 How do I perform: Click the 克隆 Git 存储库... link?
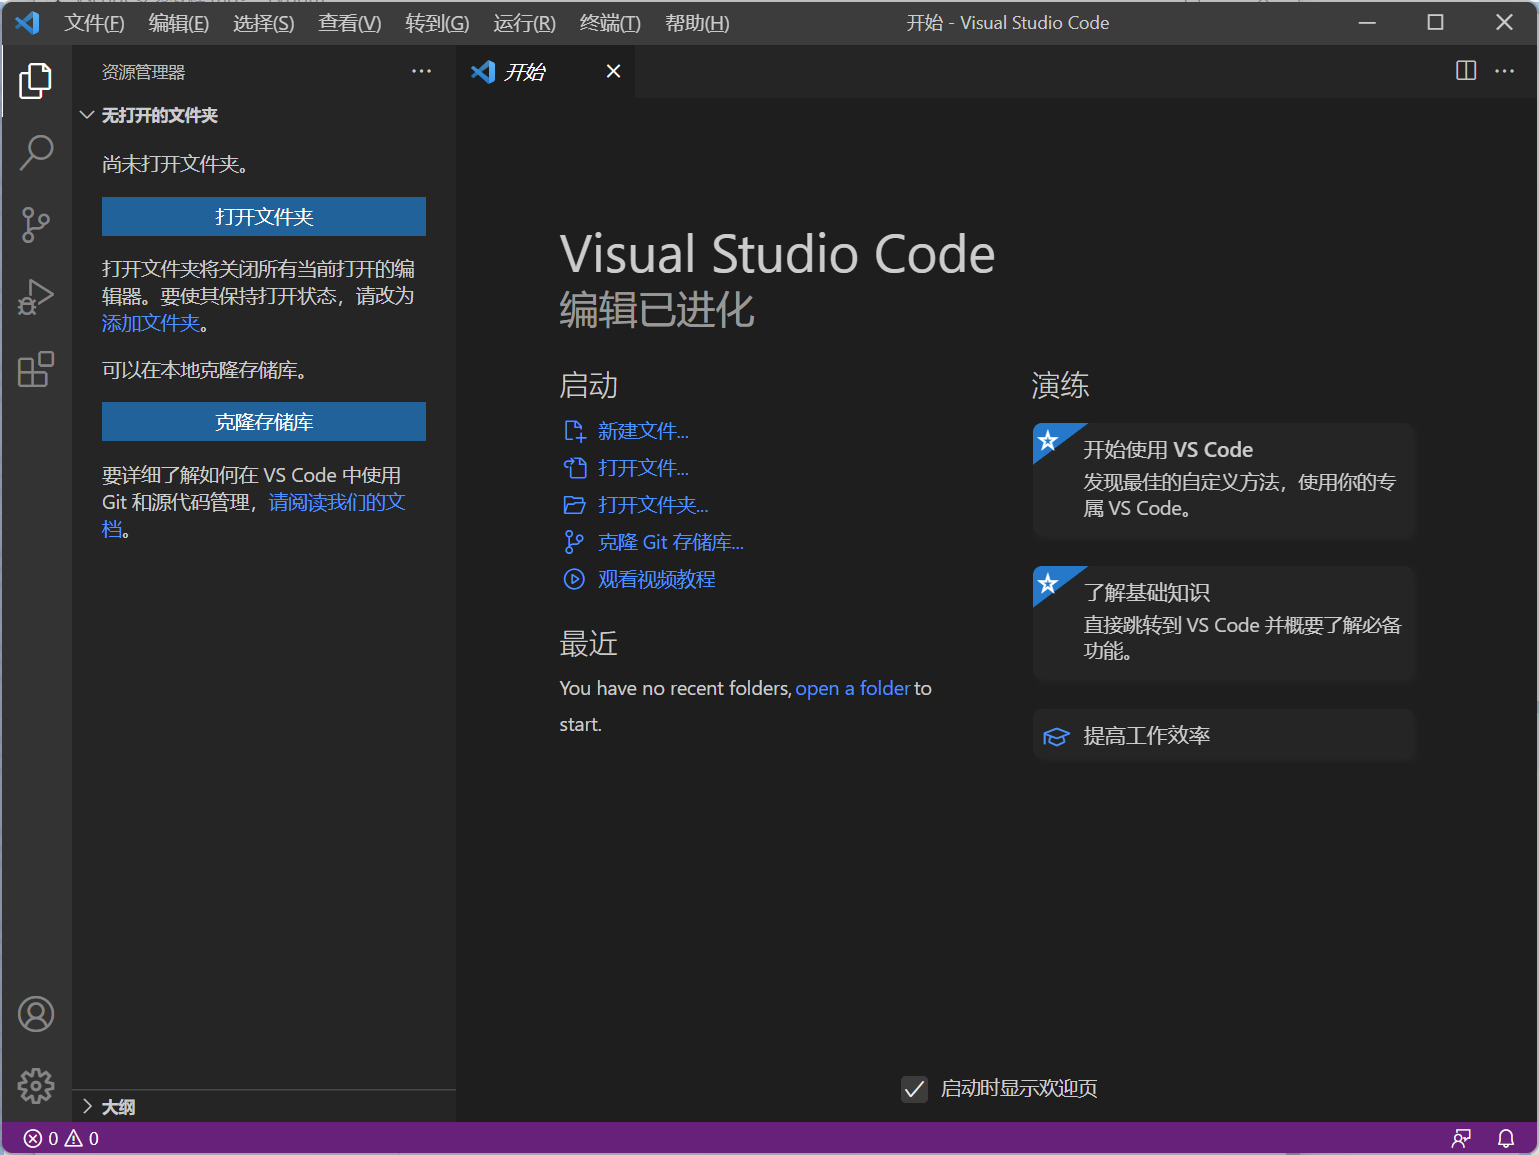pos(670,542)
